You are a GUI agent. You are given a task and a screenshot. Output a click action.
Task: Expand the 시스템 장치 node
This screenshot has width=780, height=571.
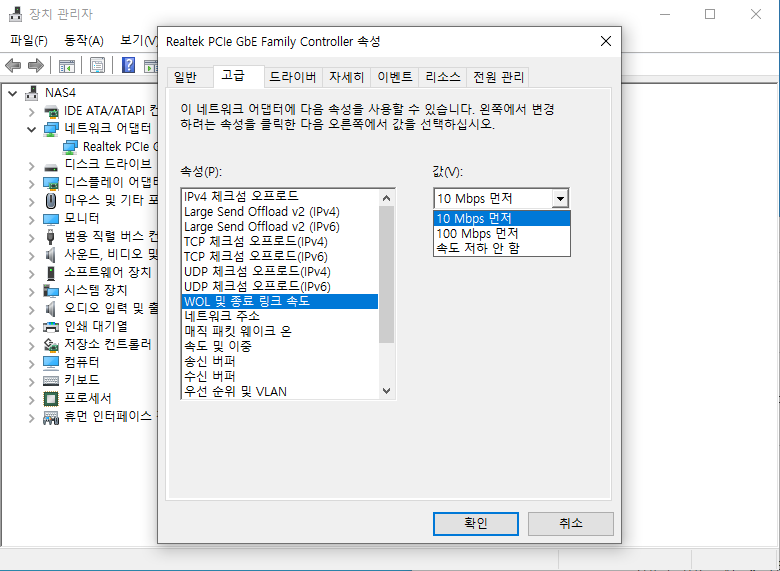[x=32, y=291]
